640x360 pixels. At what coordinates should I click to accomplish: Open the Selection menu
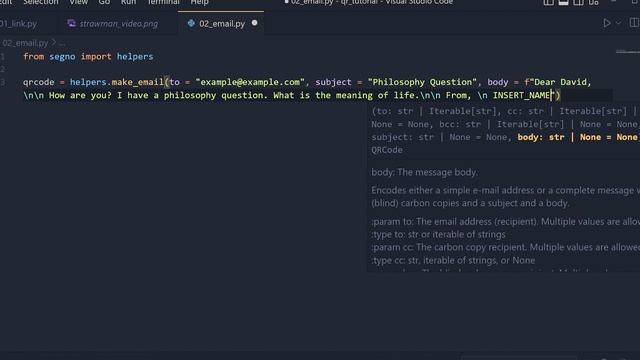(x=40, y=2)
